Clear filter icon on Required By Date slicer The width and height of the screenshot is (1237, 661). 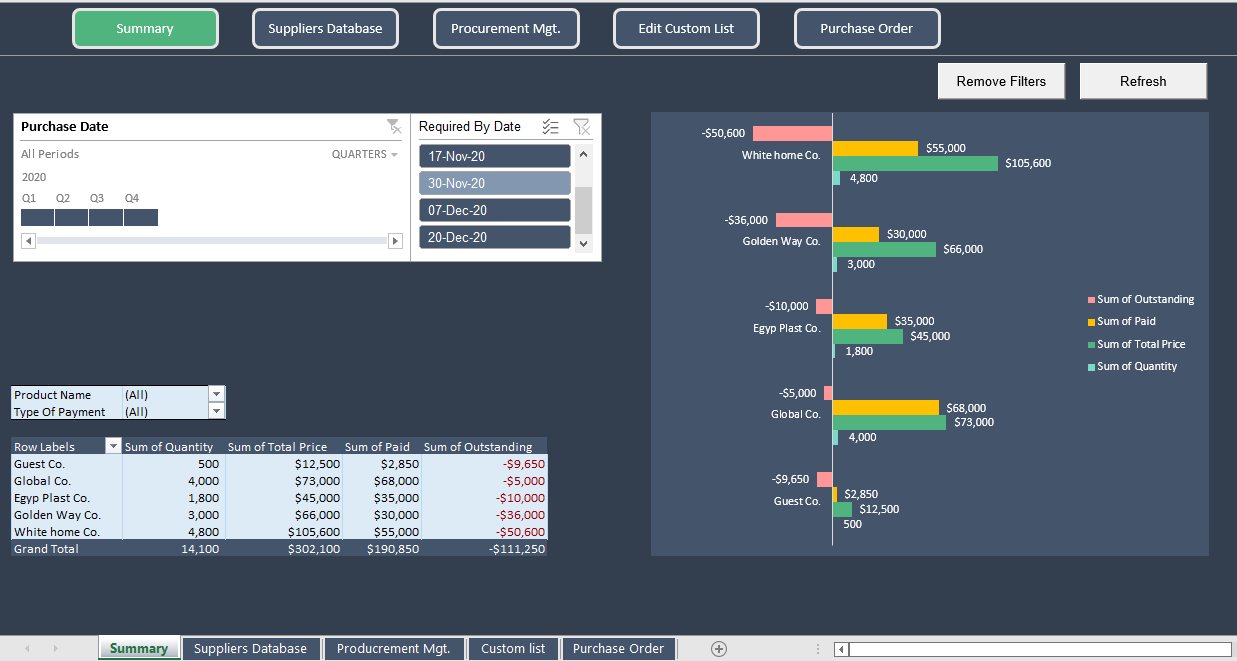(581, 127)
